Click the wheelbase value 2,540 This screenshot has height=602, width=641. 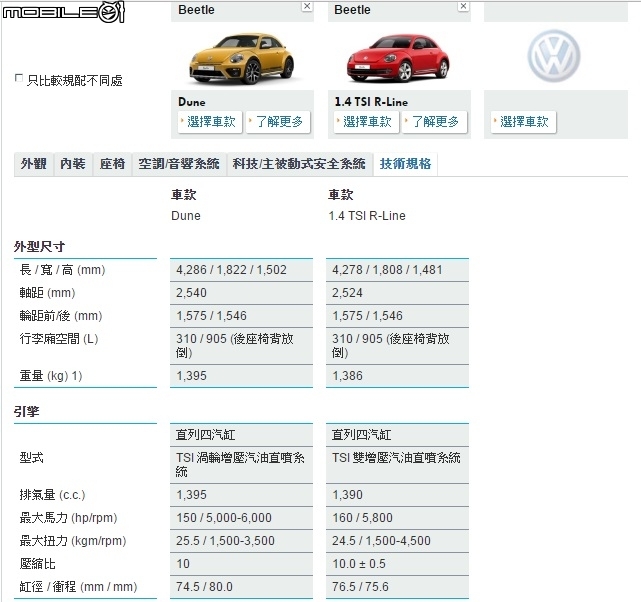point(191,293)
